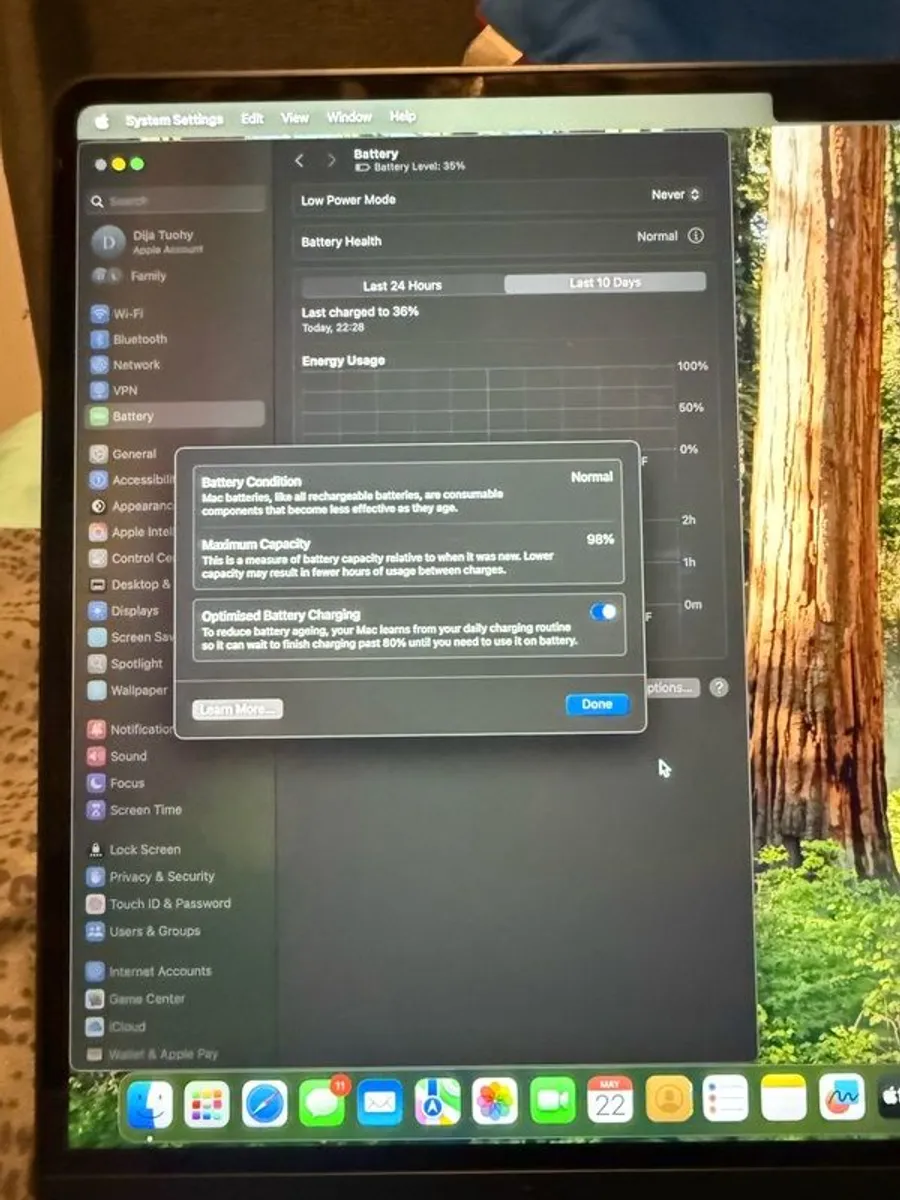
Task: Click the help question mark button
Action: click(x=719, y=688)
